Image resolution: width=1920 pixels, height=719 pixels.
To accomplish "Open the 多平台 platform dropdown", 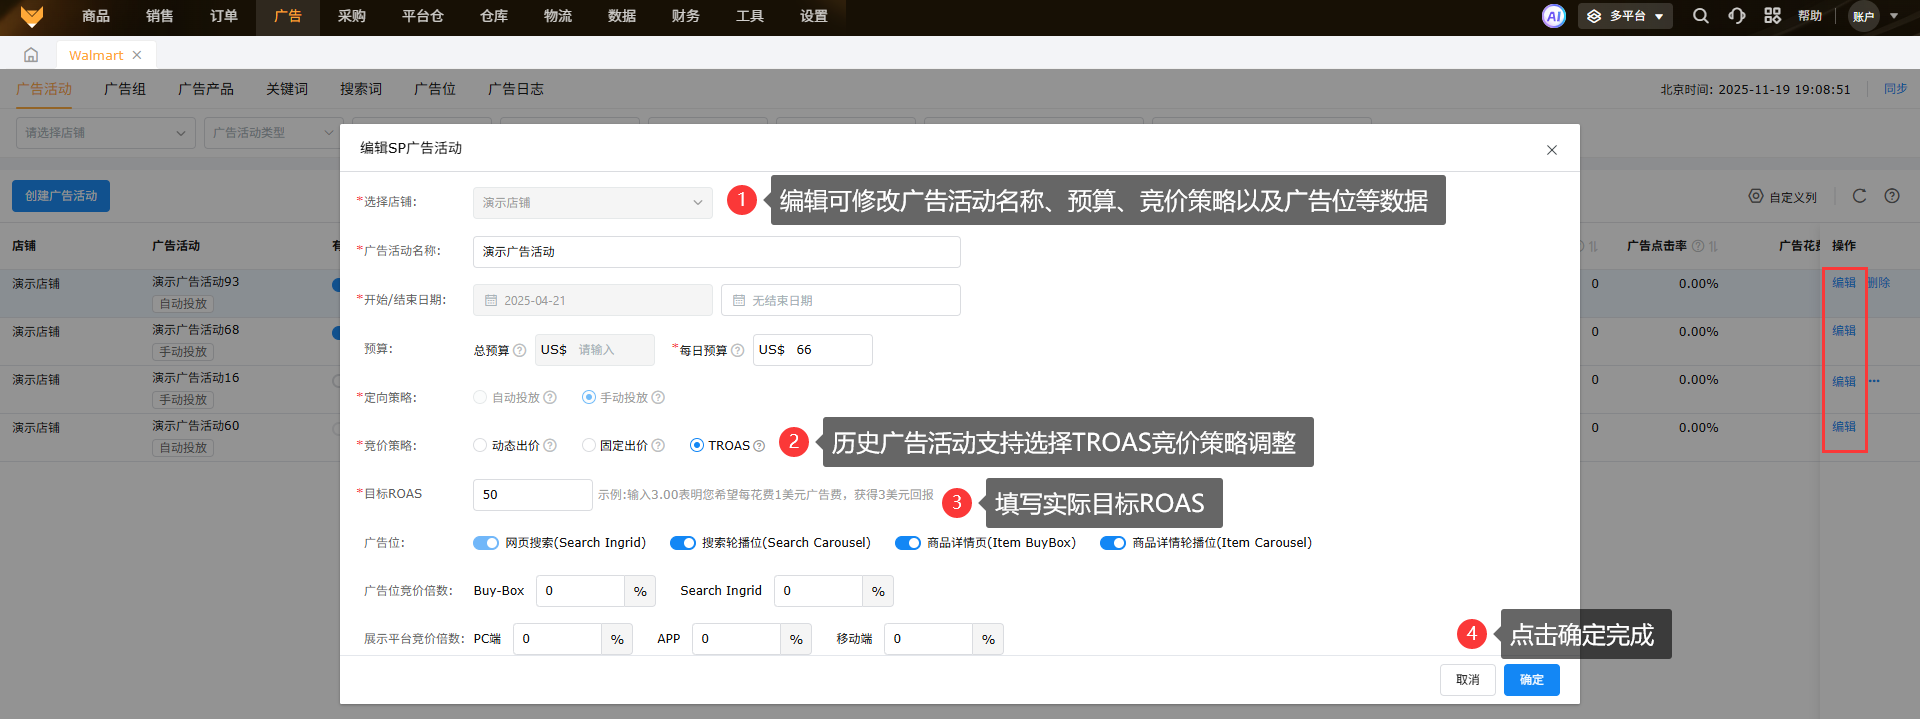I will click(x=1625, y=16).
